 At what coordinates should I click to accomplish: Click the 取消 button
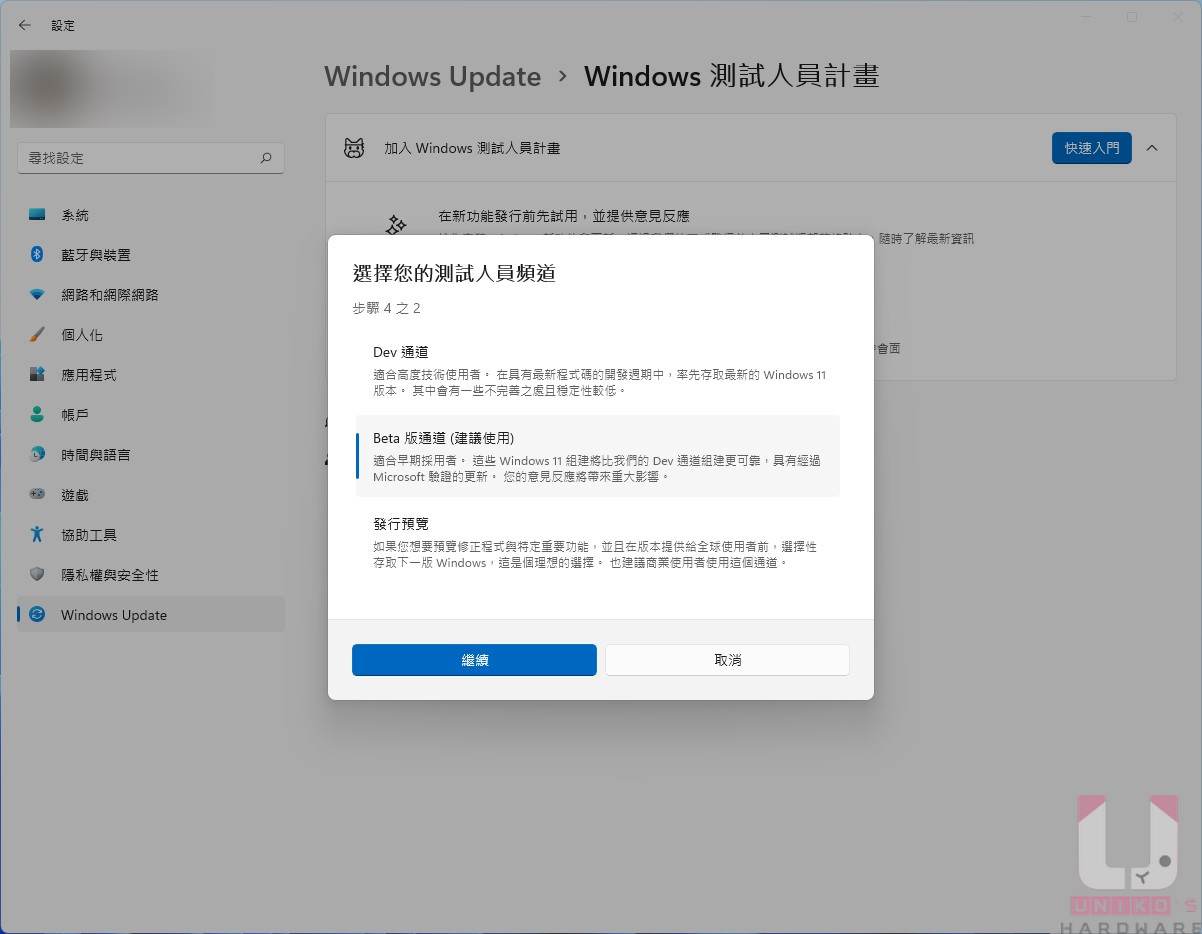727,660
